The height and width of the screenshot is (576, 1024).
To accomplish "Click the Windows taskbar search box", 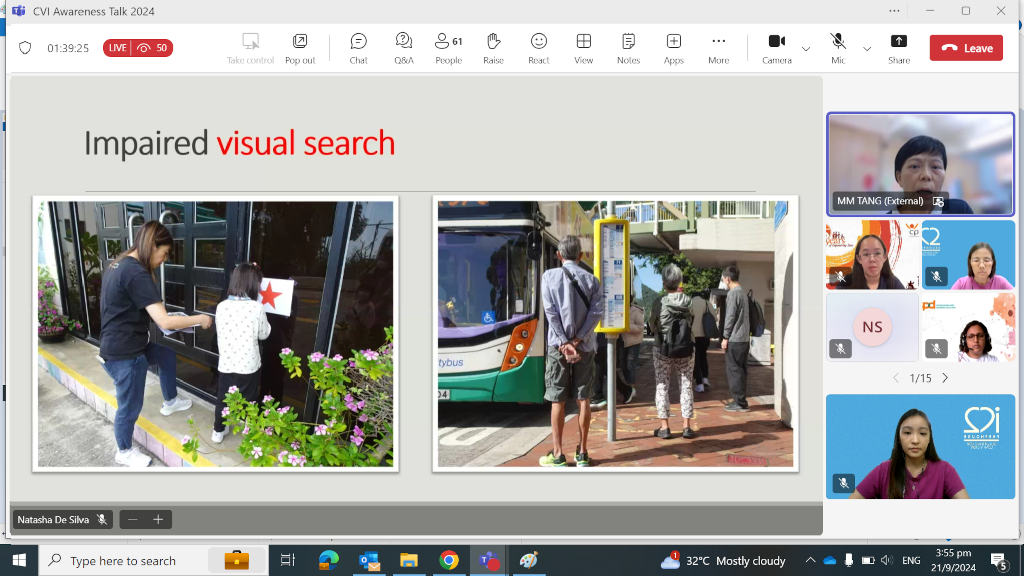I will (123, 561).
